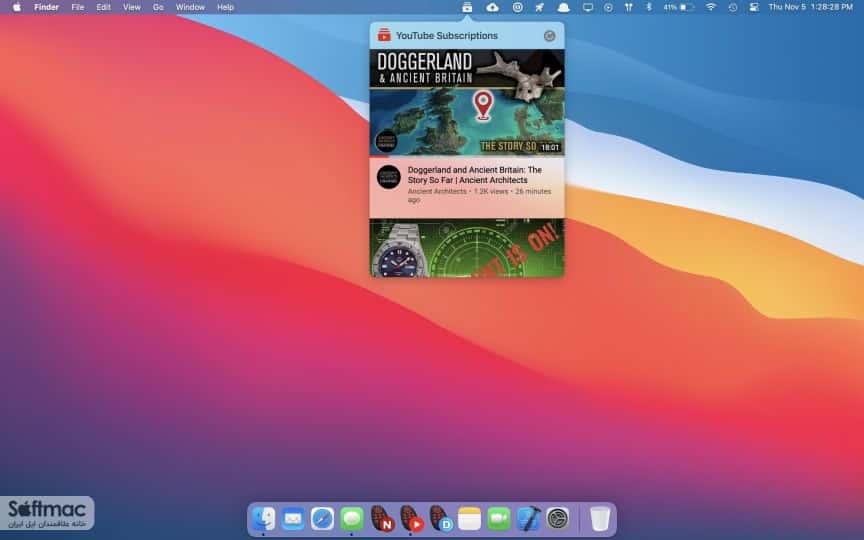Open the corn app with play badge in Dock

pos(411,519)
